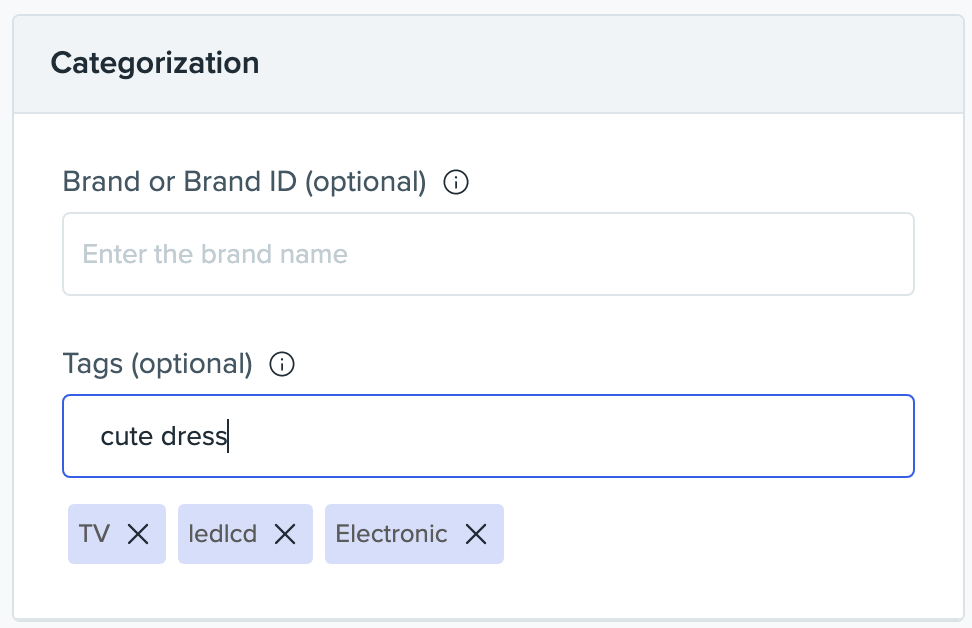Remove the TV tag
Screen dimensions: 972x628
(x=138, y=534)
